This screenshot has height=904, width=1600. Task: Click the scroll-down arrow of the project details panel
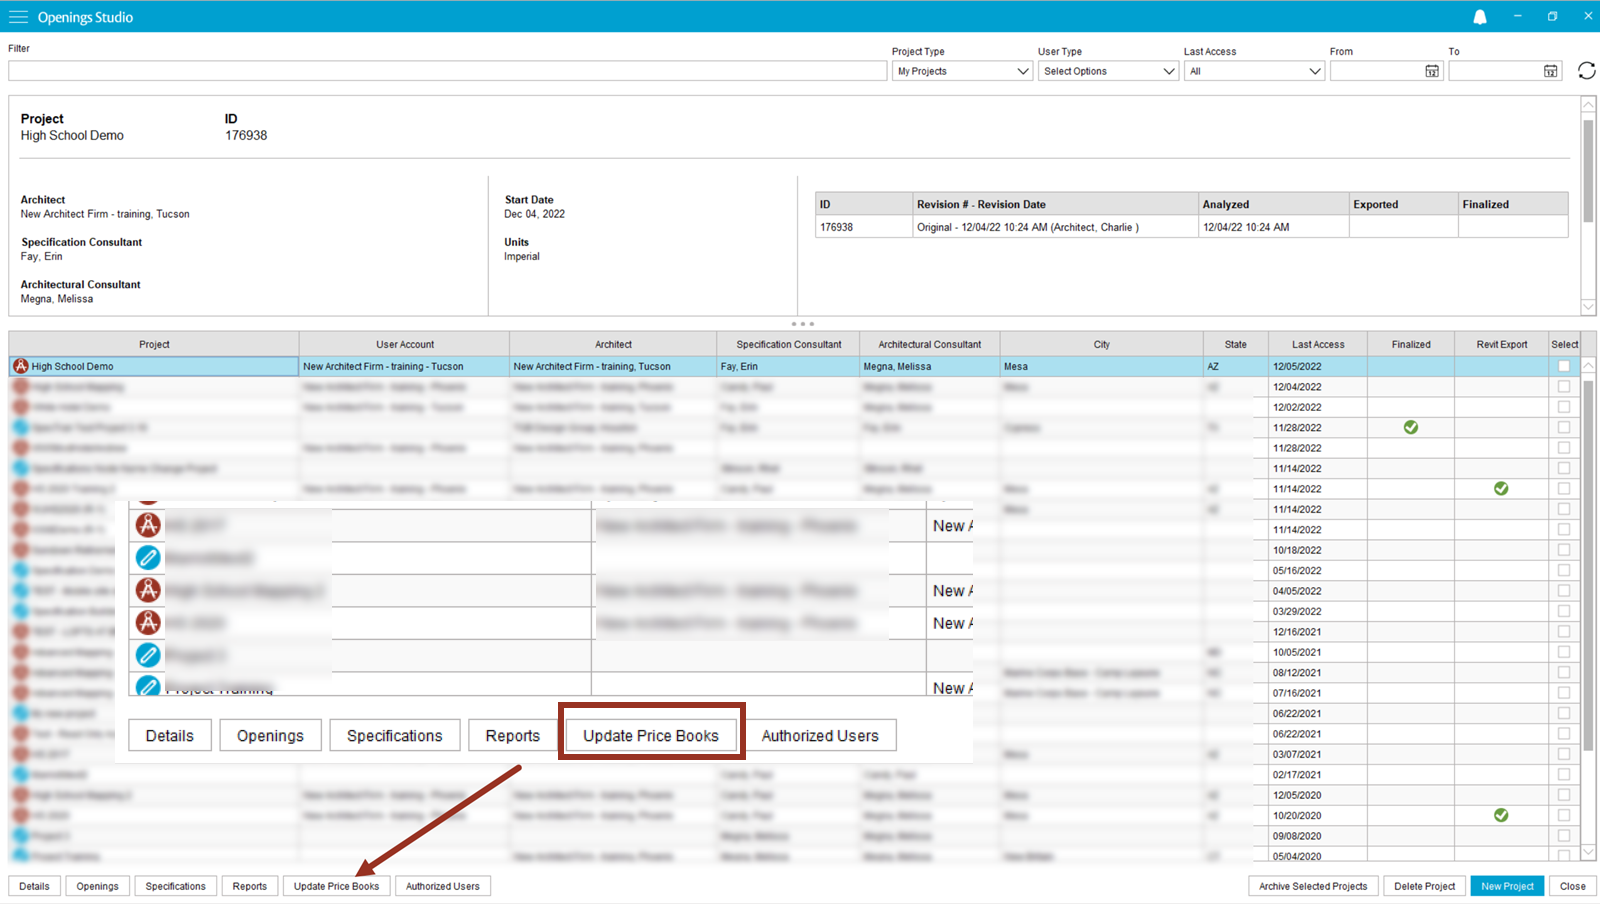tap(1588, 307)
